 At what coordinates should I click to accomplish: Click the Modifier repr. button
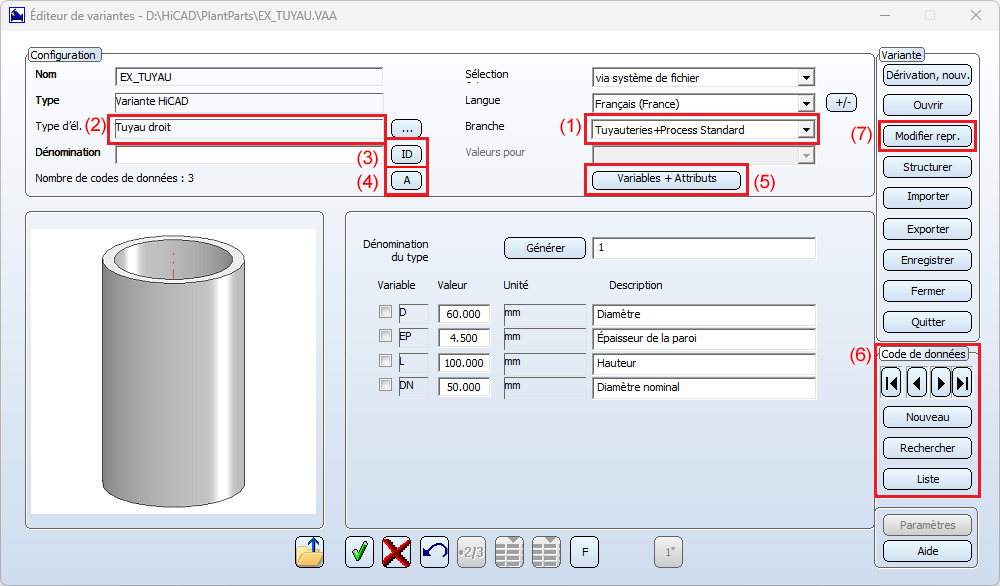927,136
